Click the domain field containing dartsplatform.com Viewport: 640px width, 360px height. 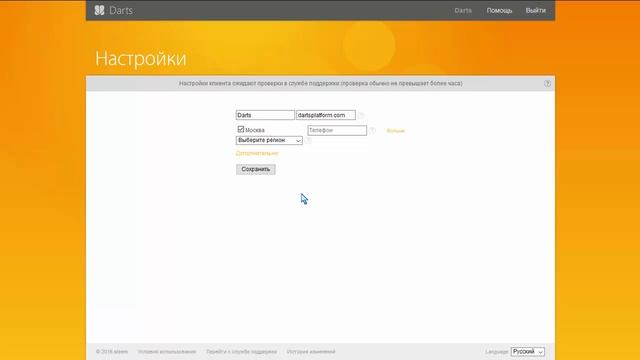pyautogui.click(x=326, y=115)
